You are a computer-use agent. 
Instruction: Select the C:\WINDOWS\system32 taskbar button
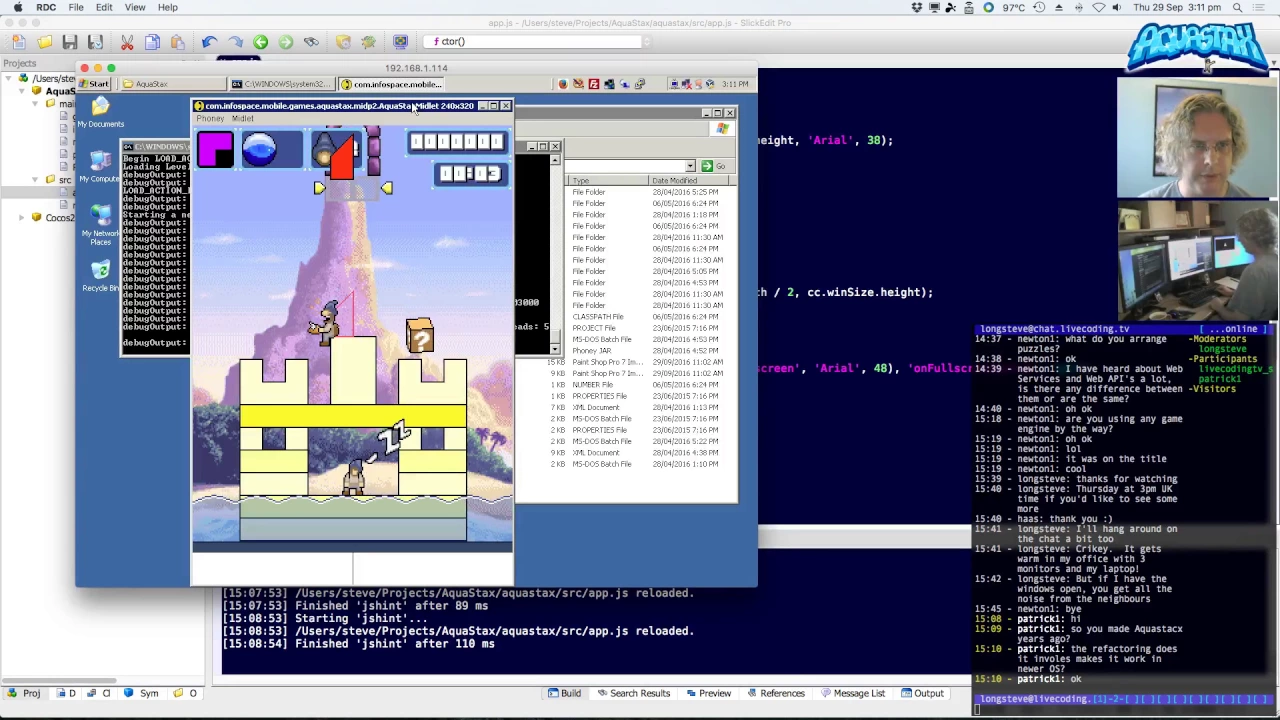point(281,84)
